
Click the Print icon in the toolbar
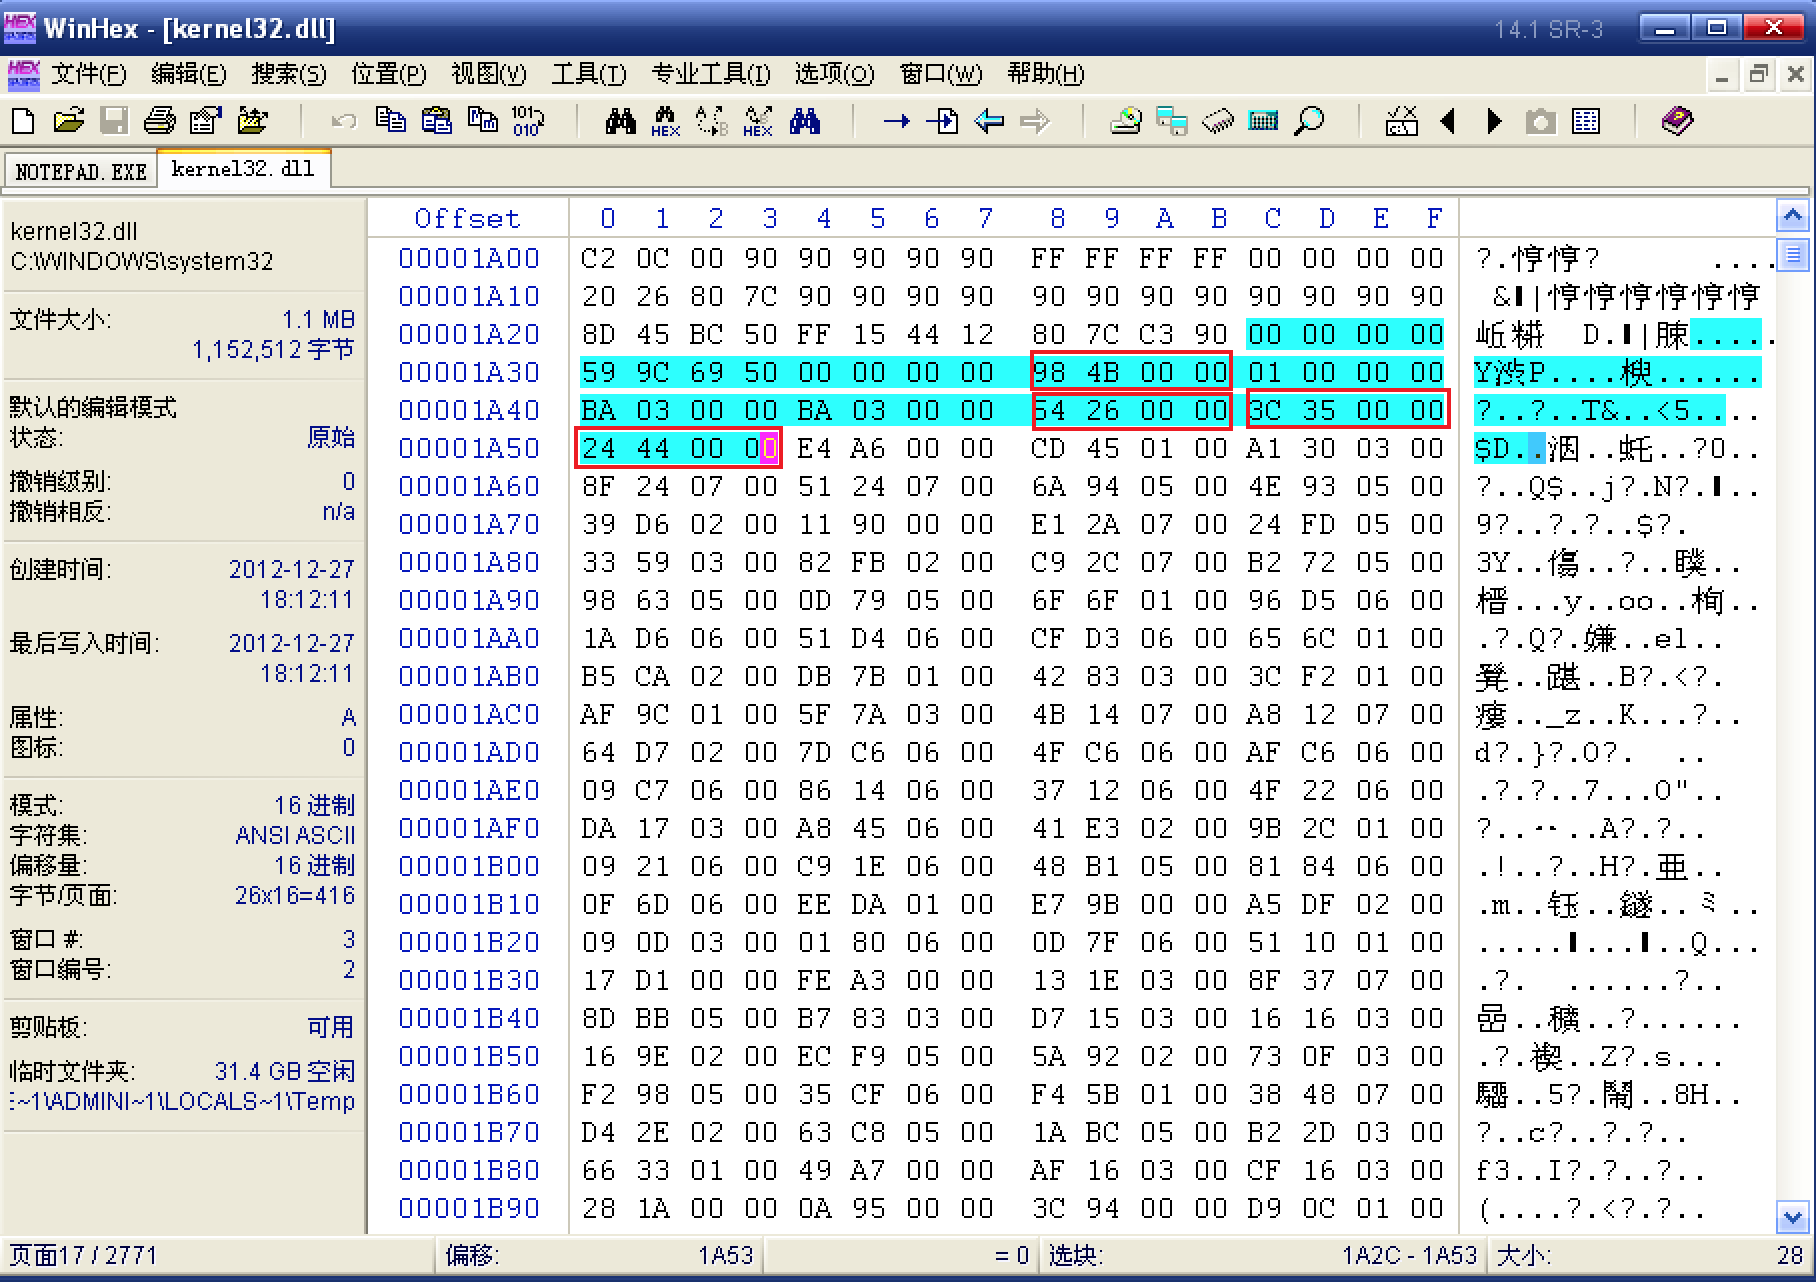click(x=159, y=121)
